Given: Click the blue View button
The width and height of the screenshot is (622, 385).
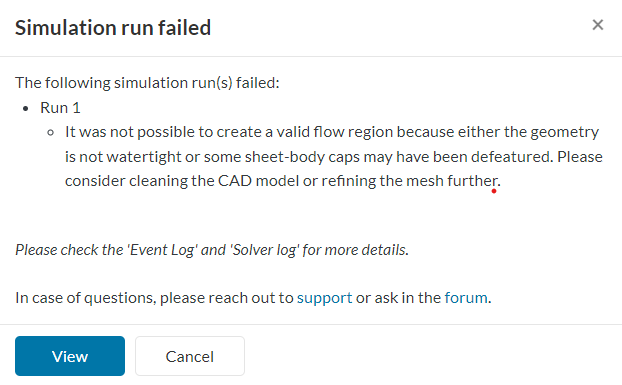Looking at the screenshot, I should click(x=70, y=356).
